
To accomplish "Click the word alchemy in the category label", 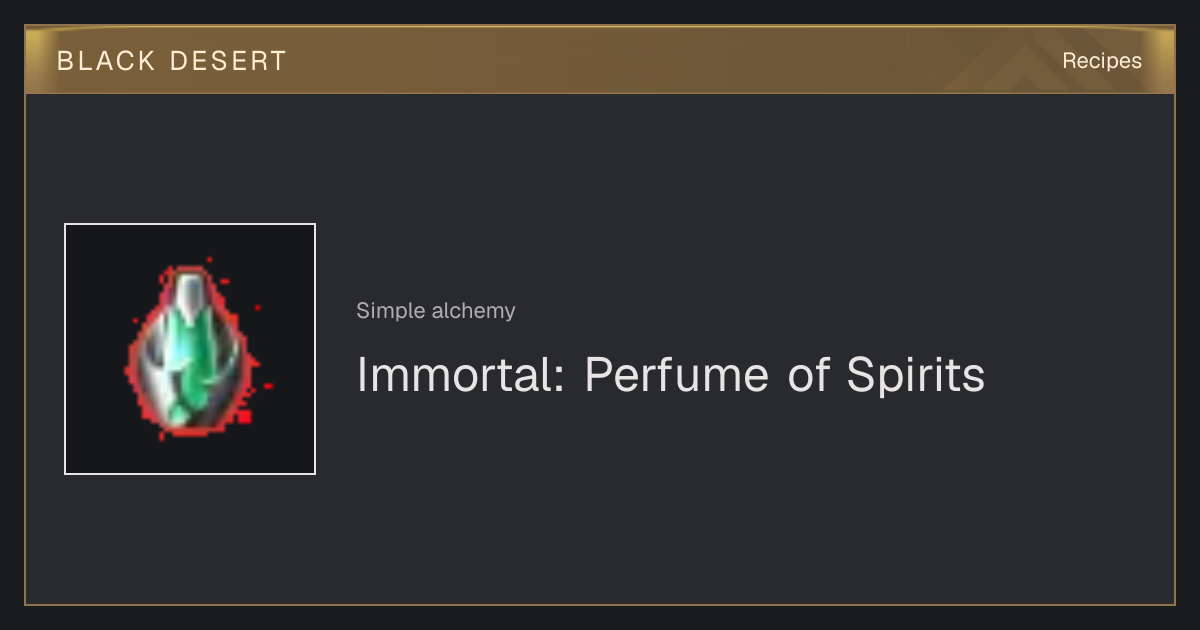I will click(474, 311).
